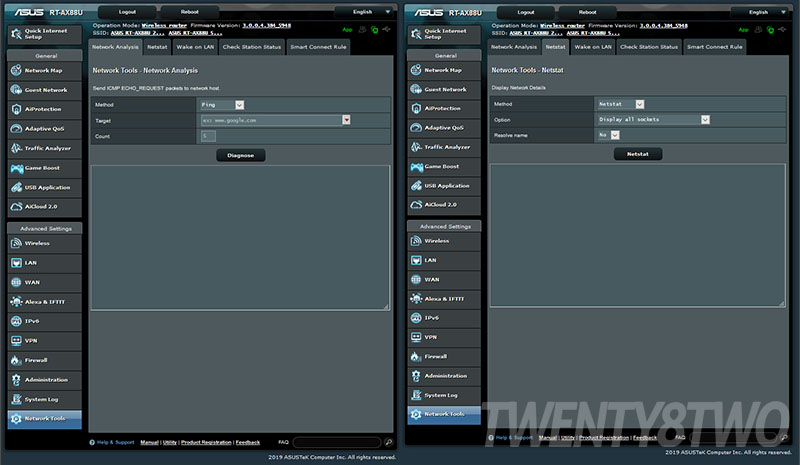Open Firewall icon in right window
The height and width of the screenshot is (465, 800).
click(416, 356)
